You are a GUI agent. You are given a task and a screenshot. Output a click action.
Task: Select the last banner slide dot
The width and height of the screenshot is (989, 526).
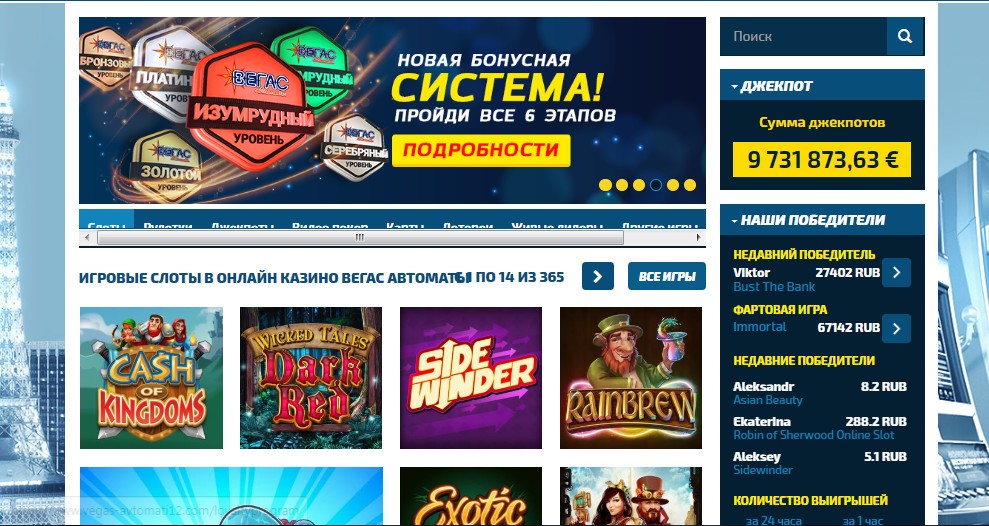click(690, 185)
